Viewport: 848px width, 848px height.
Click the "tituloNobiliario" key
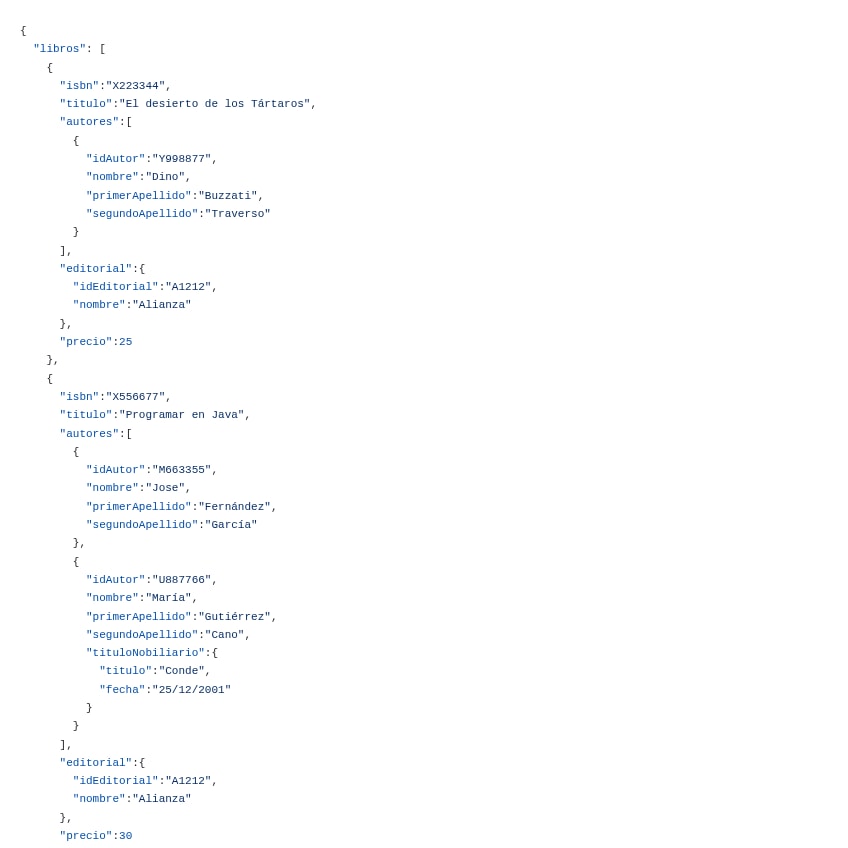pyautogui.click(x=145, y=653)
